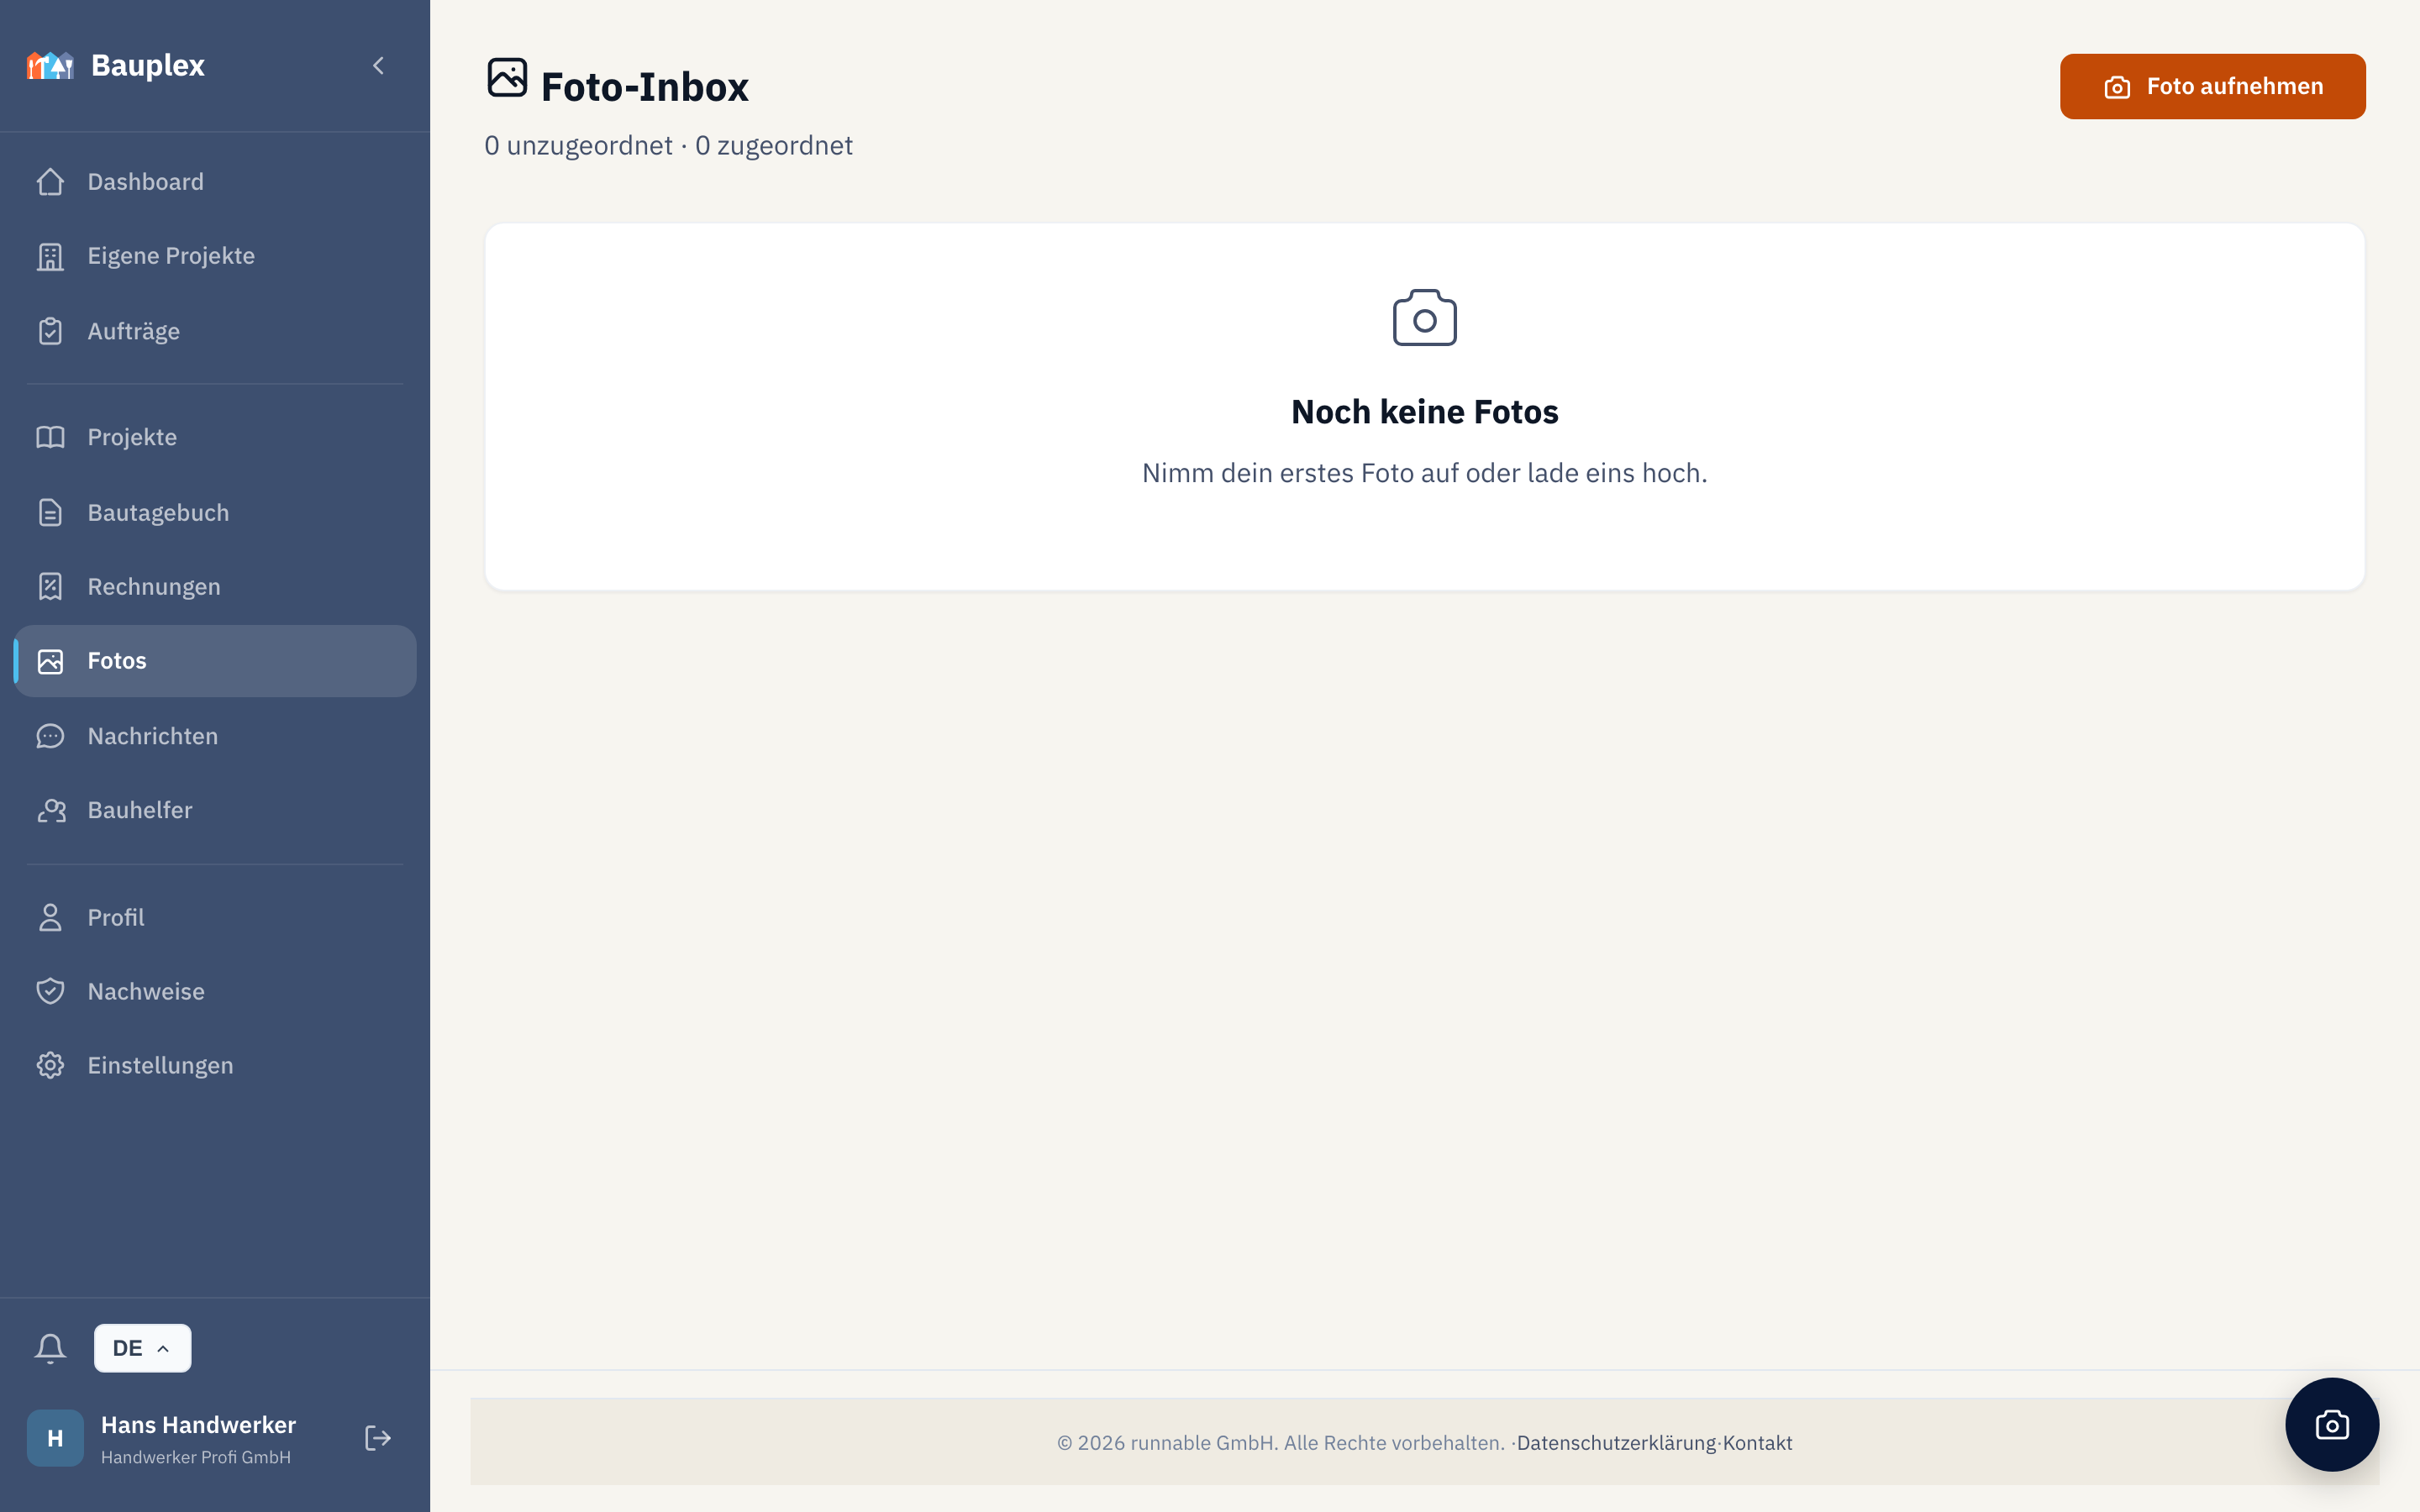Open the Rechnungen section
Screen dimensions: 2420x1512
coord(215,586)
